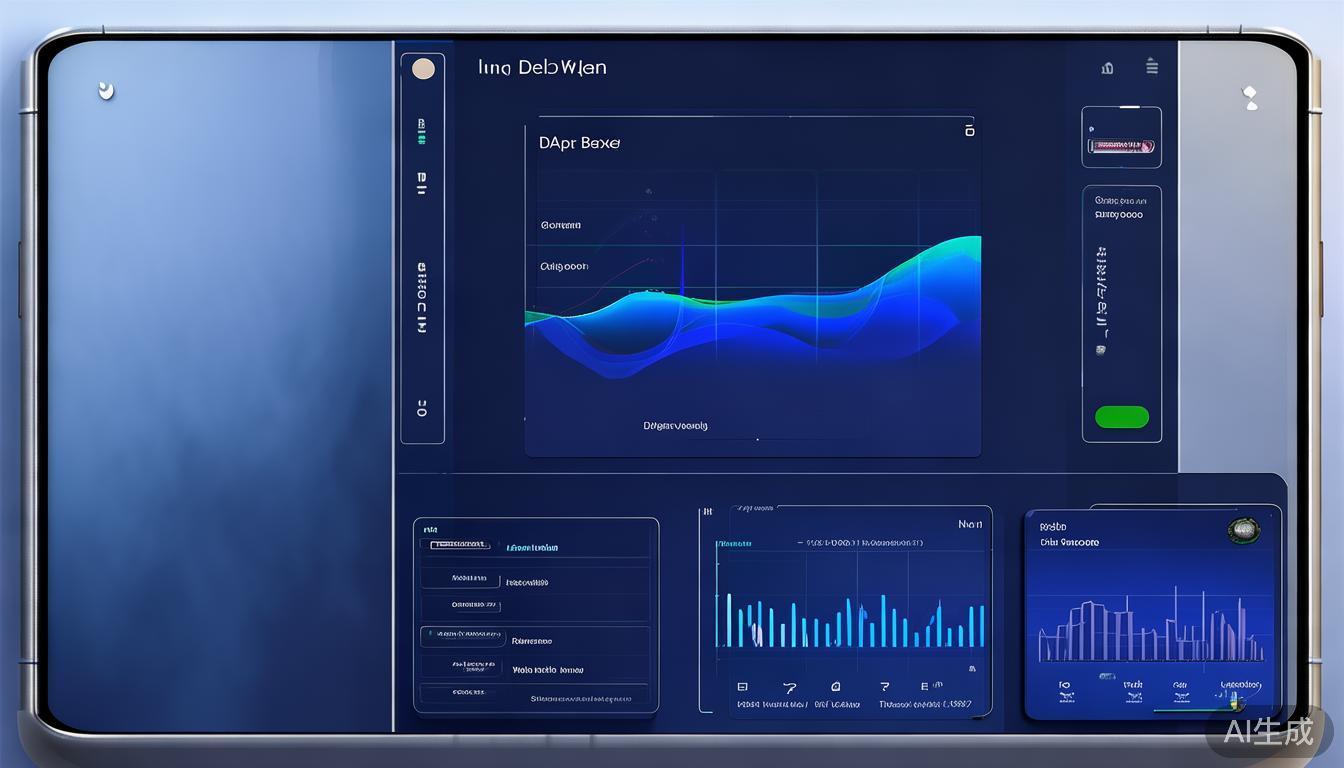Click the 'Ing DebWien' header title
The height and width of the screenshot is (768, 1344).
pos(542,68)
